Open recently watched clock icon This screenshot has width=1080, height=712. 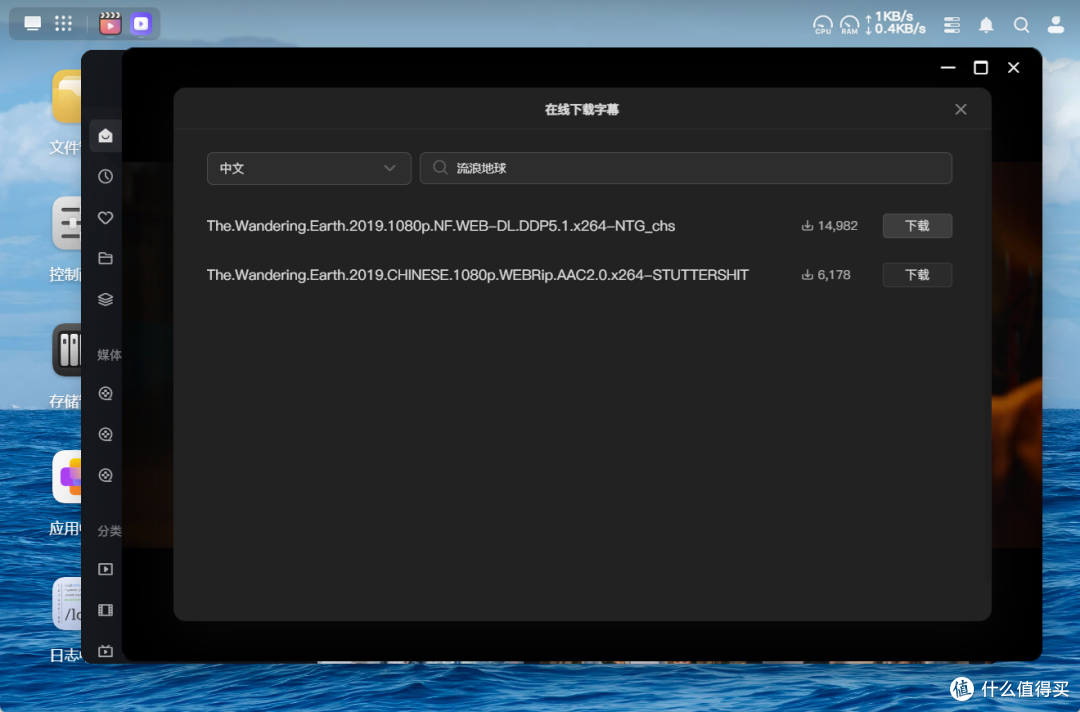click(x=105, y=176)
